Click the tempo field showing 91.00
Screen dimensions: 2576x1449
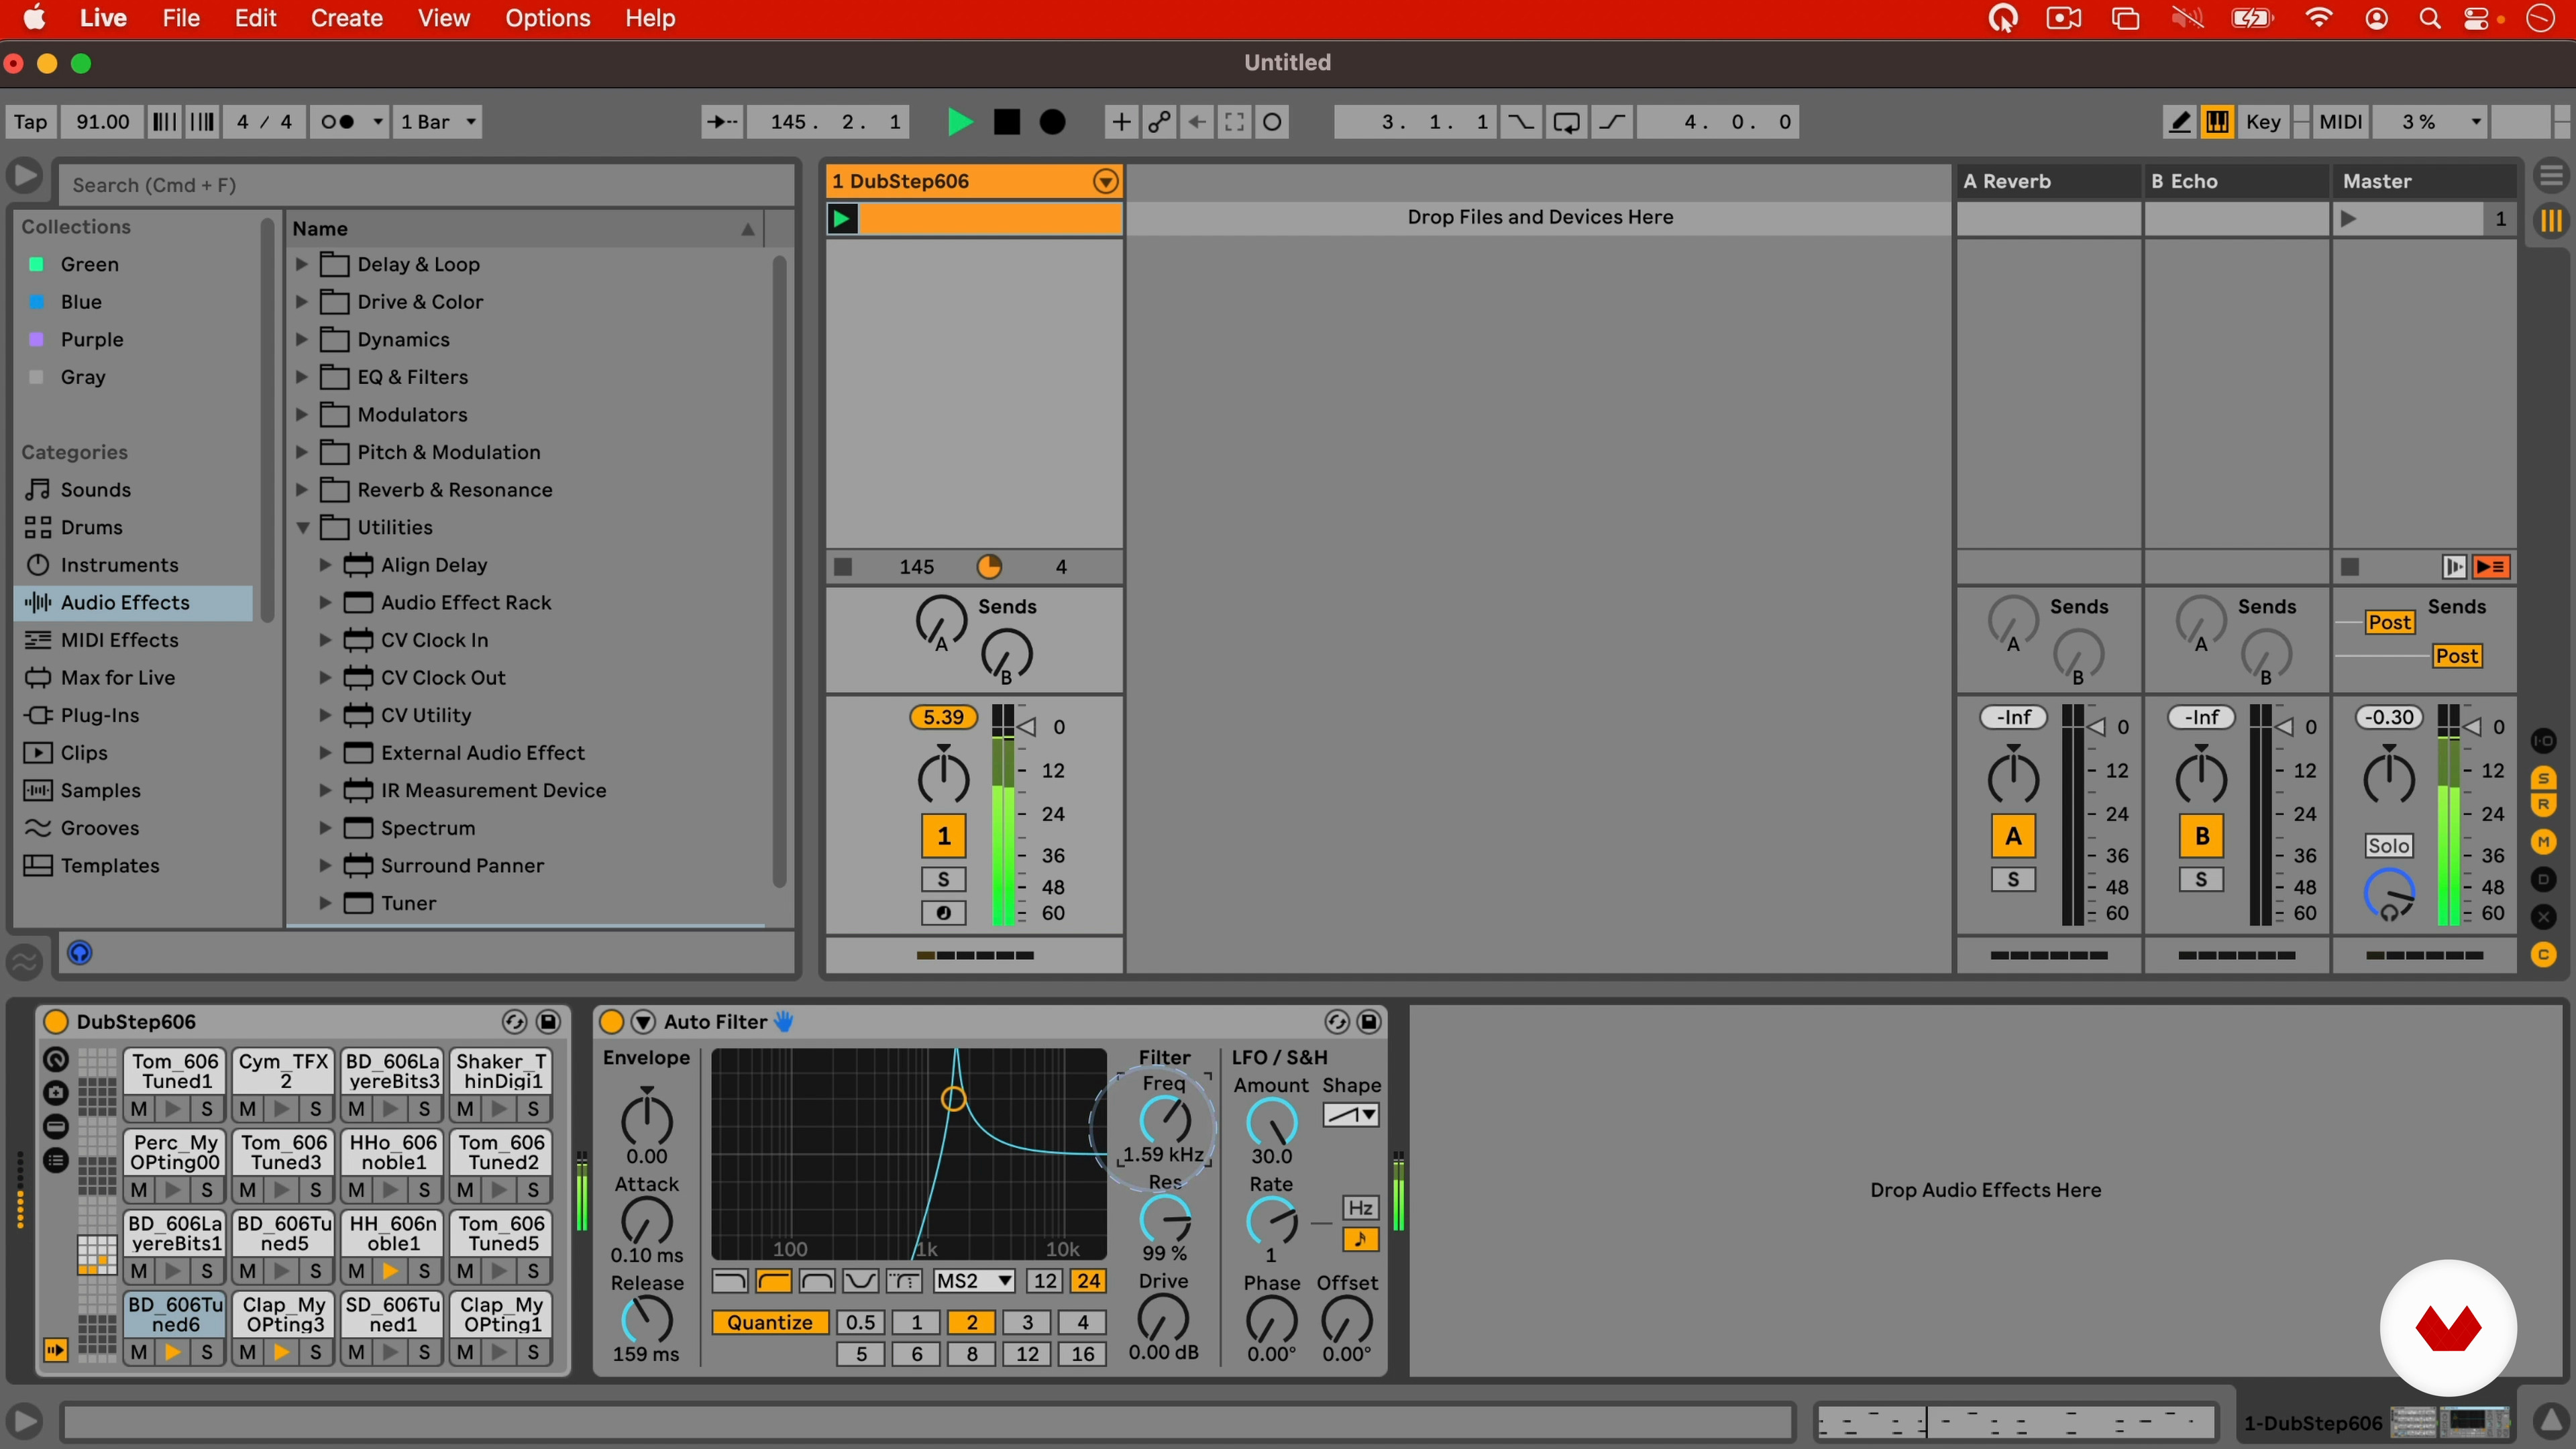[x=103, y=122]
